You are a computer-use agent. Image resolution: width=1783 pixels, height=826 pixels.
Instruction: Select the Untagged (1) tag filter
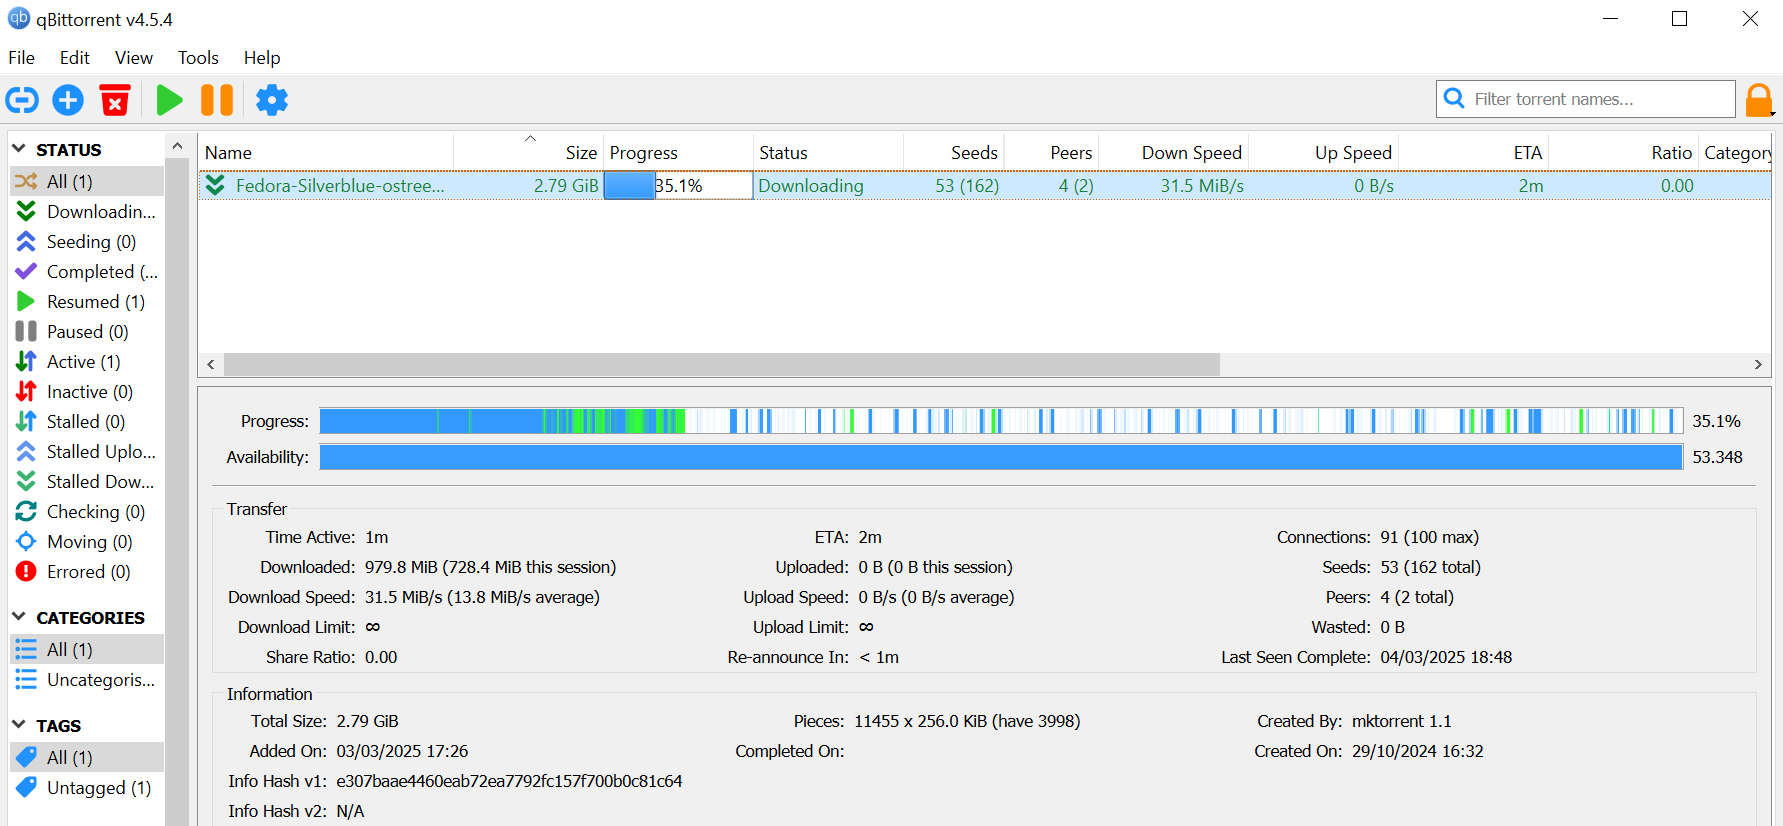point(87,787)
